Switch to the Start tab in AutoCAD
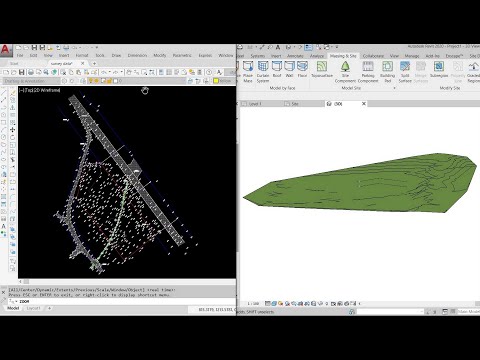The width and height of the screenshot is (480, 360). 14,63
